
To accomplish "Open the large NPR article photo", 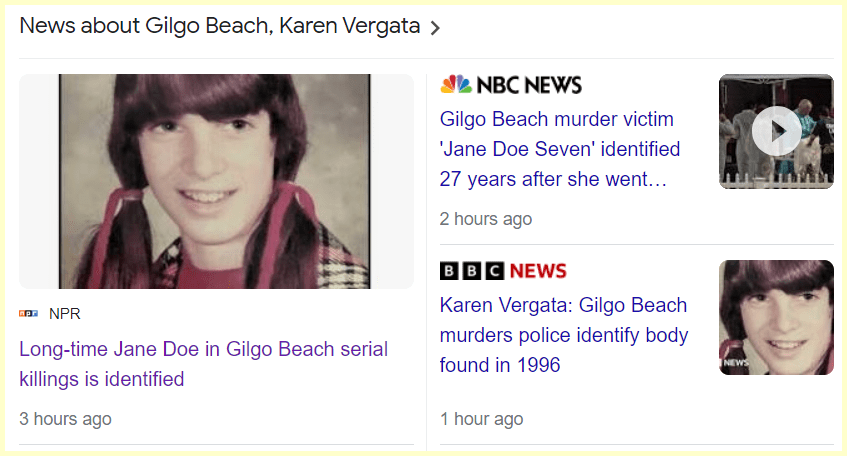I will coord(216,181).
